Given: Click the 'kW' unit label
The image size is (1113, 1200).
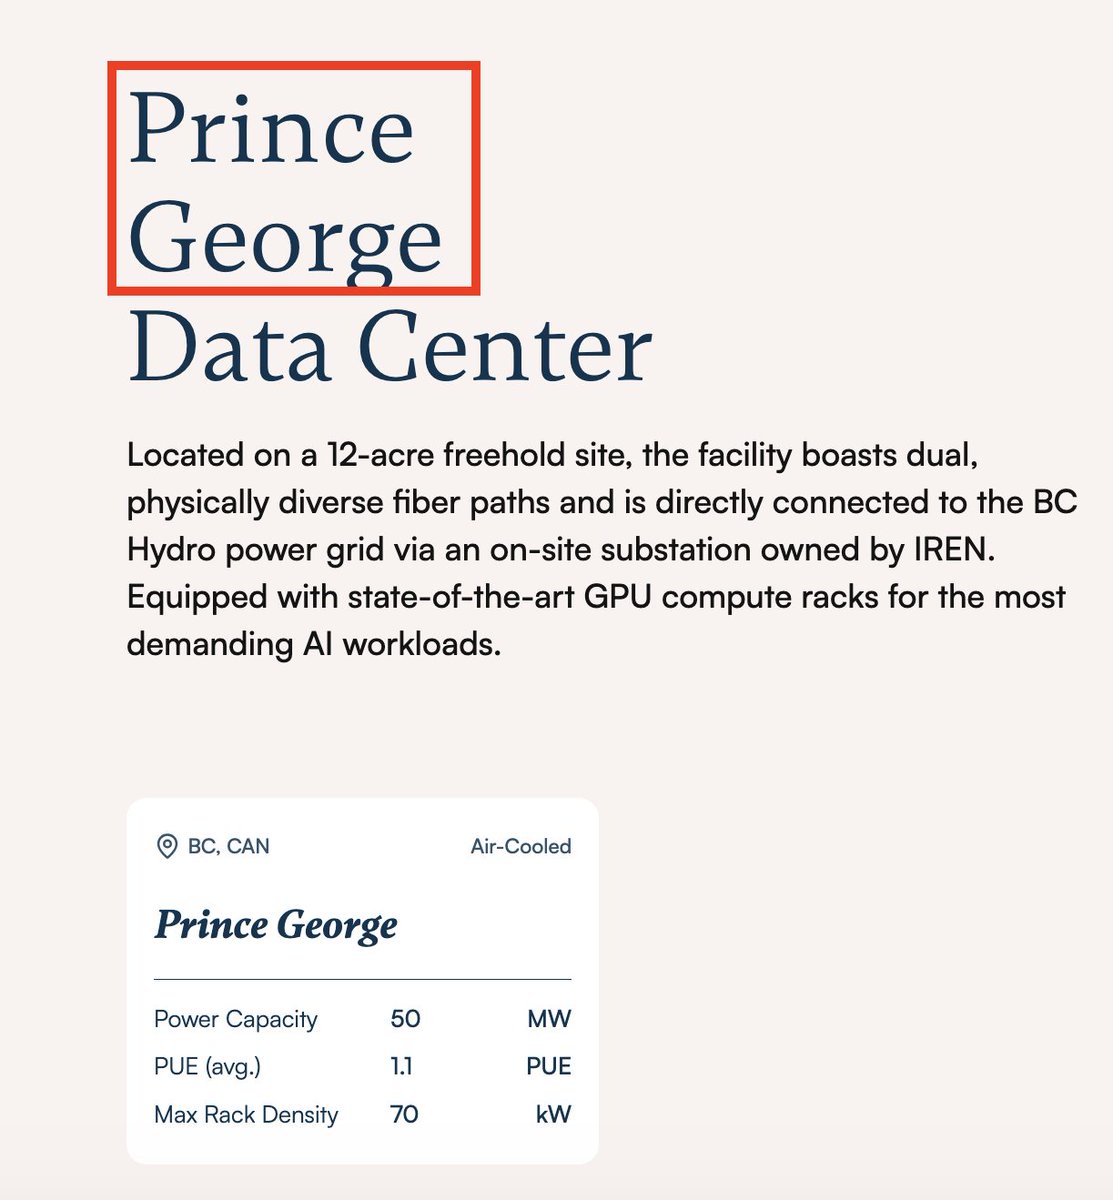Looking at the screenshot, I should [553, 1115].
